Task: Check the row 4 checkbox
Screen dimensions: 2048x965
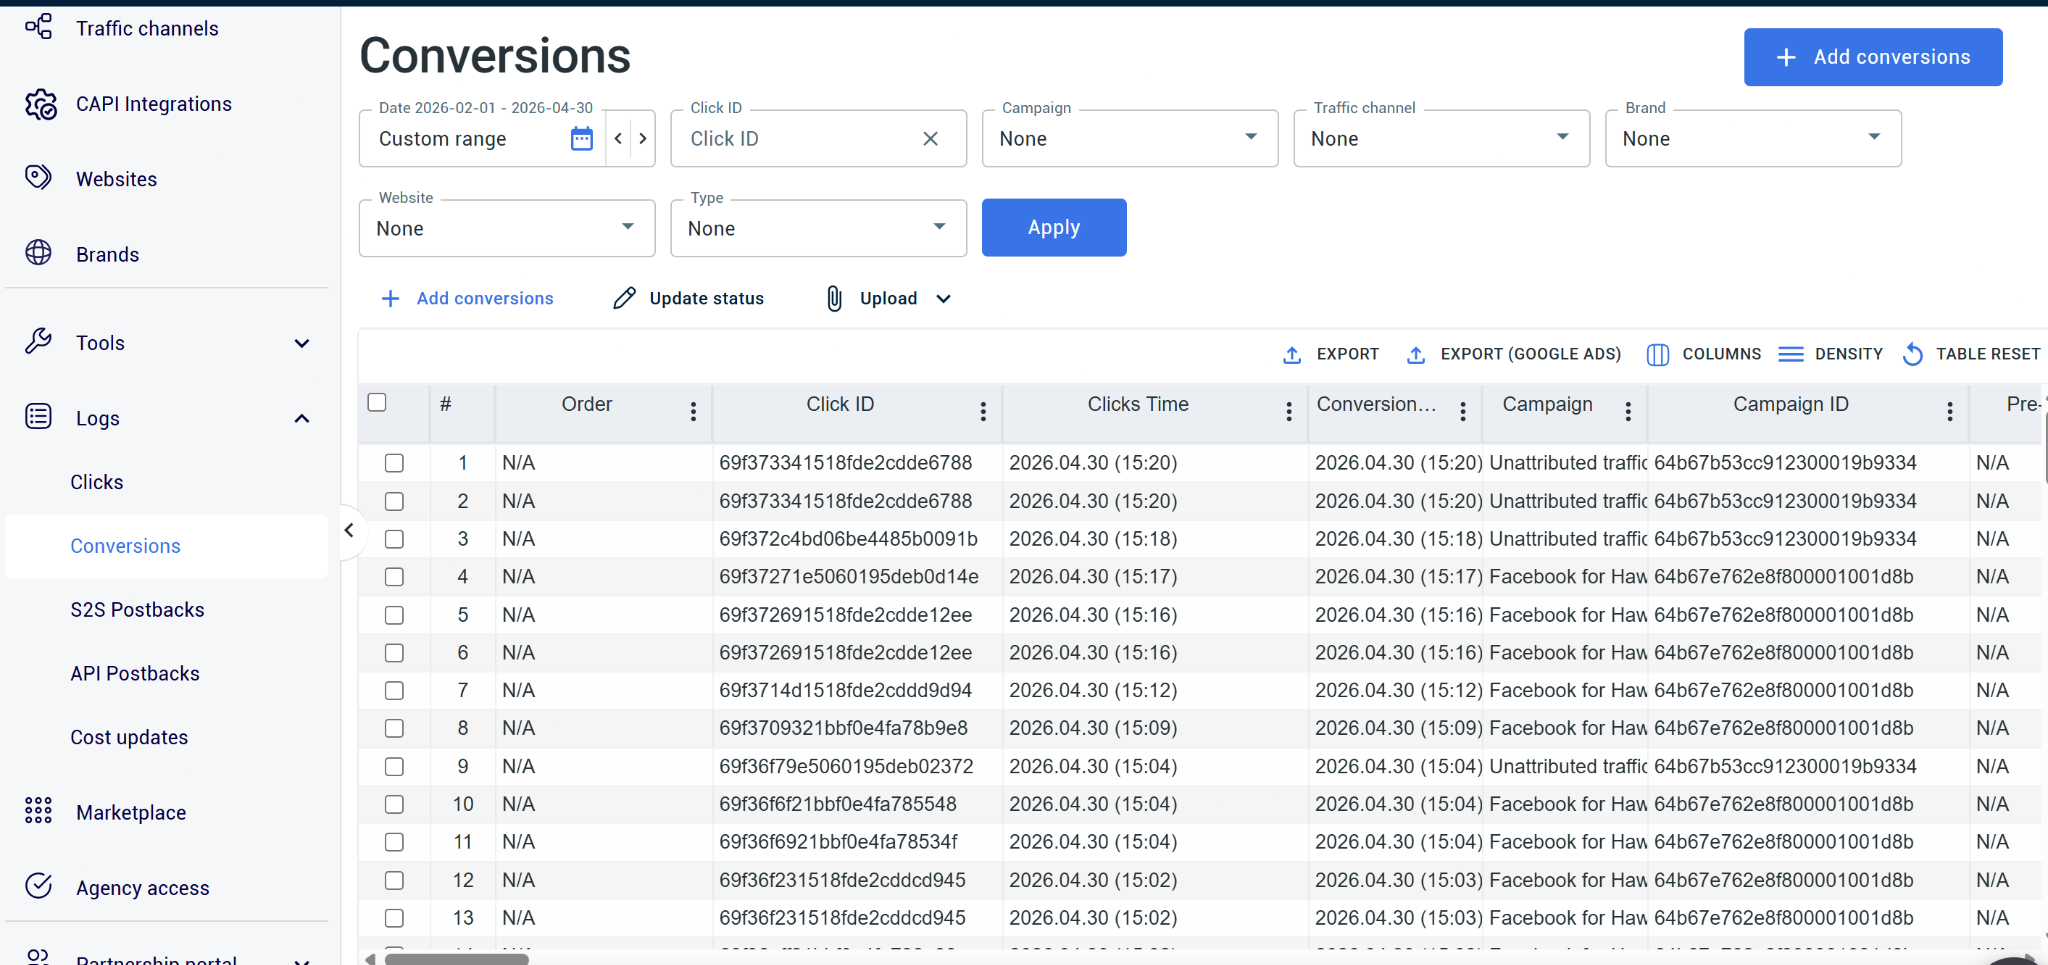Action: point(395,577)
